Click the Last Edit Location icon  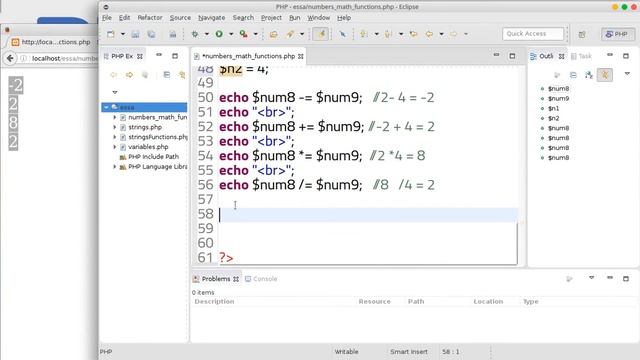tap(413, 34)
